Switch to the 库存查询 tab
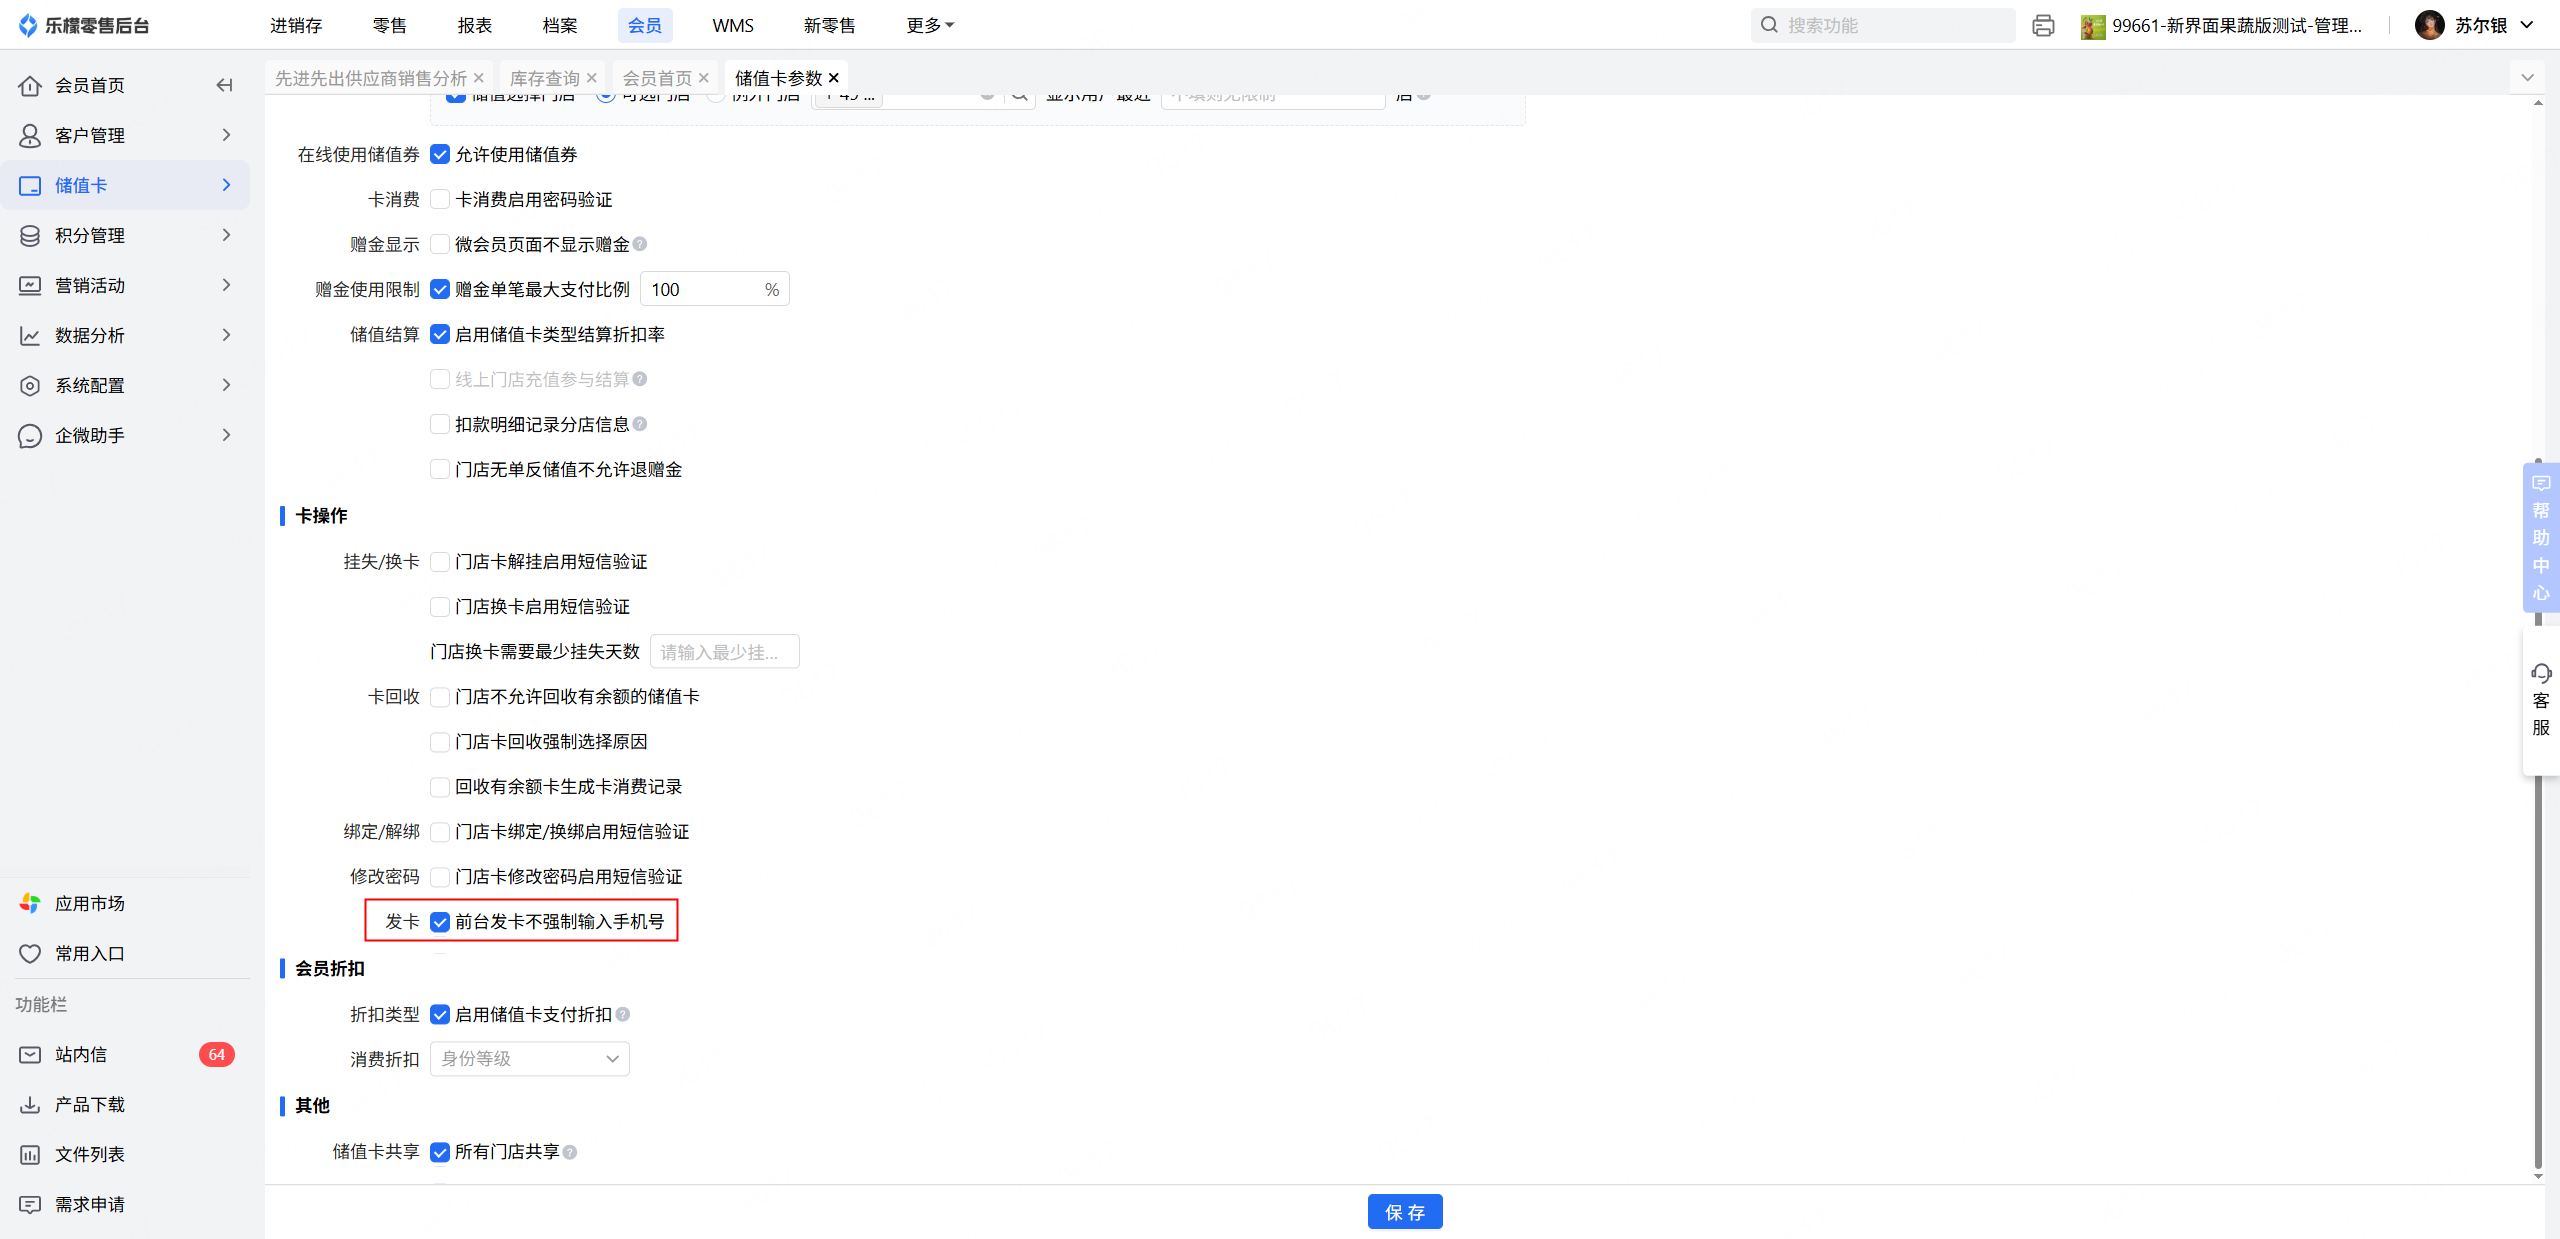 544,78
